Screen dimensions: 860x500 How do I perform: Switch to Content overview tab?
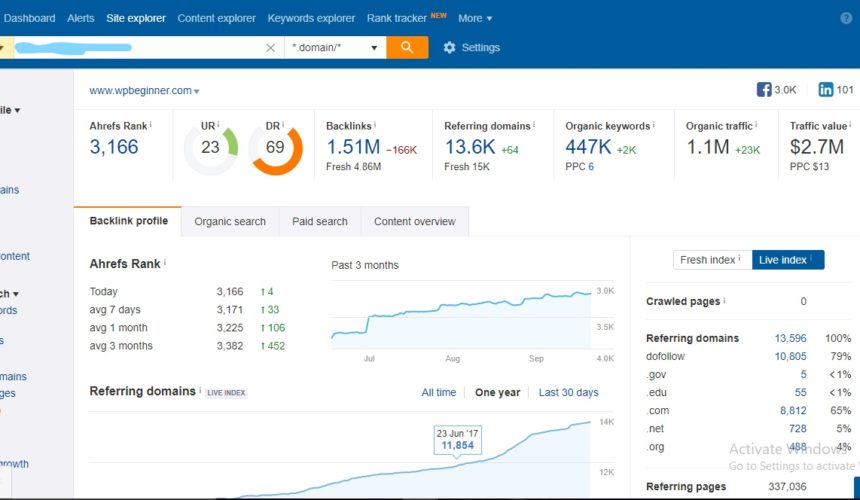[x=415, y=221]
